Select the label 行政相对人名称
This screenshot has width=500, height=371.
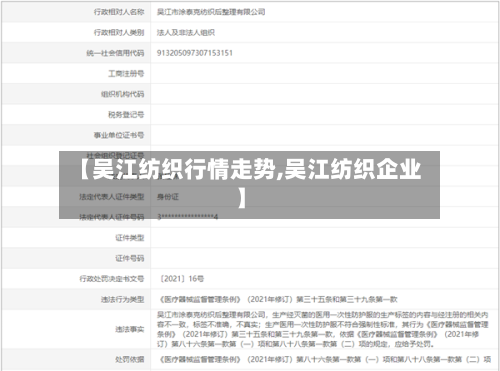coord(119,12)
